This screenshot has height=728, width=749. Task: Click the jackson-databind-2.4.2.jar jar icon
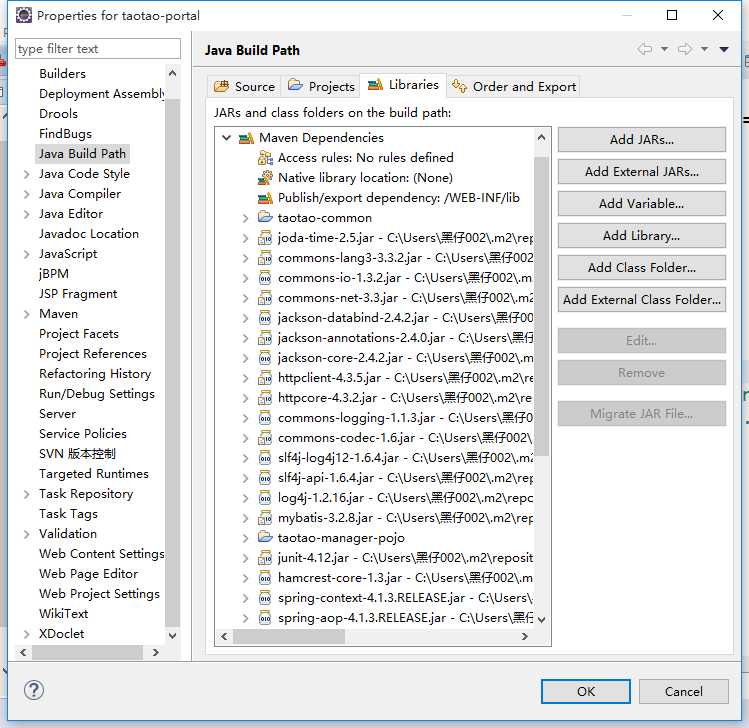(265, 318)
